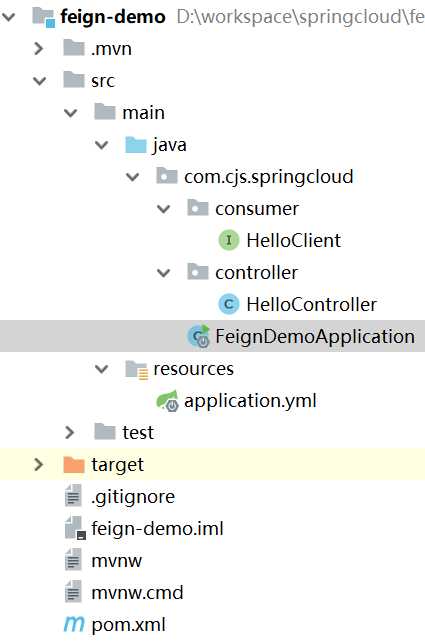The image size is (425, 642).
Task: Click the HelloController class icon
Action: tap(229, 304)
